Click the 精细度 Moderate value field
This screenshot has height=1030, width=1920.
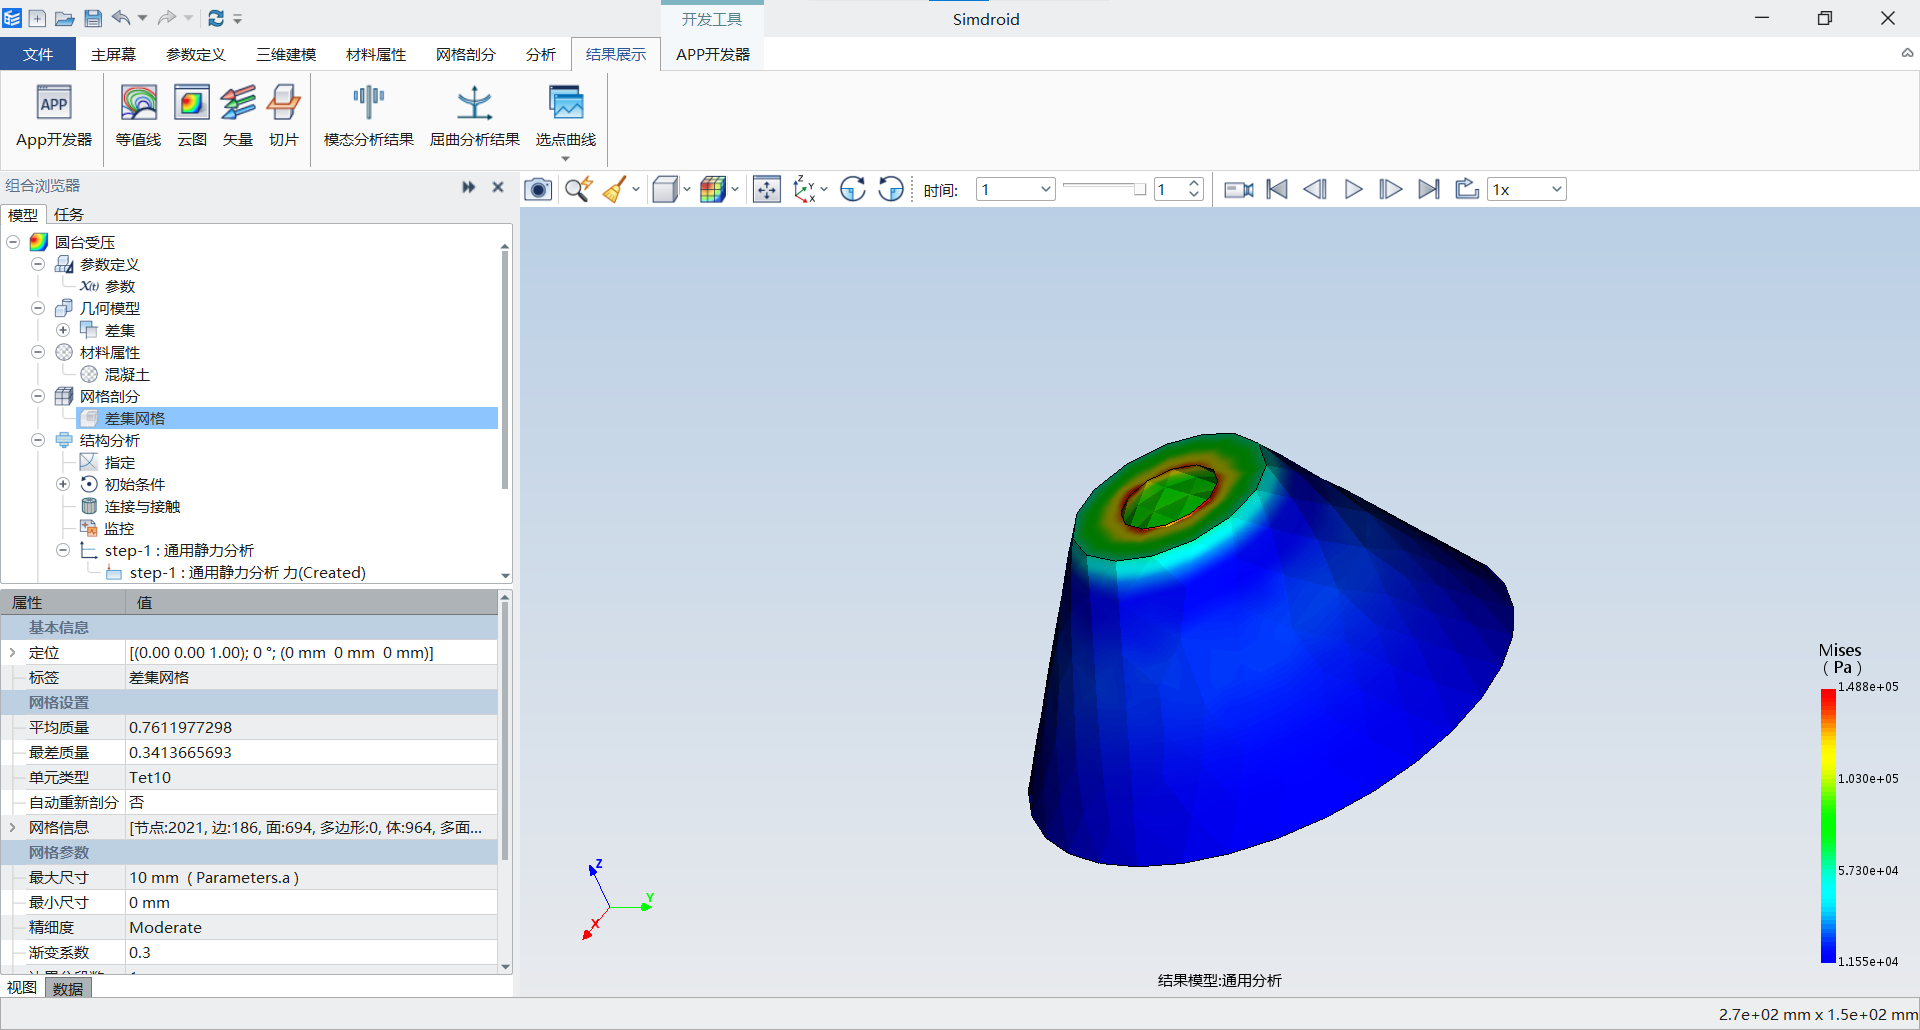[x=311, y=927]
